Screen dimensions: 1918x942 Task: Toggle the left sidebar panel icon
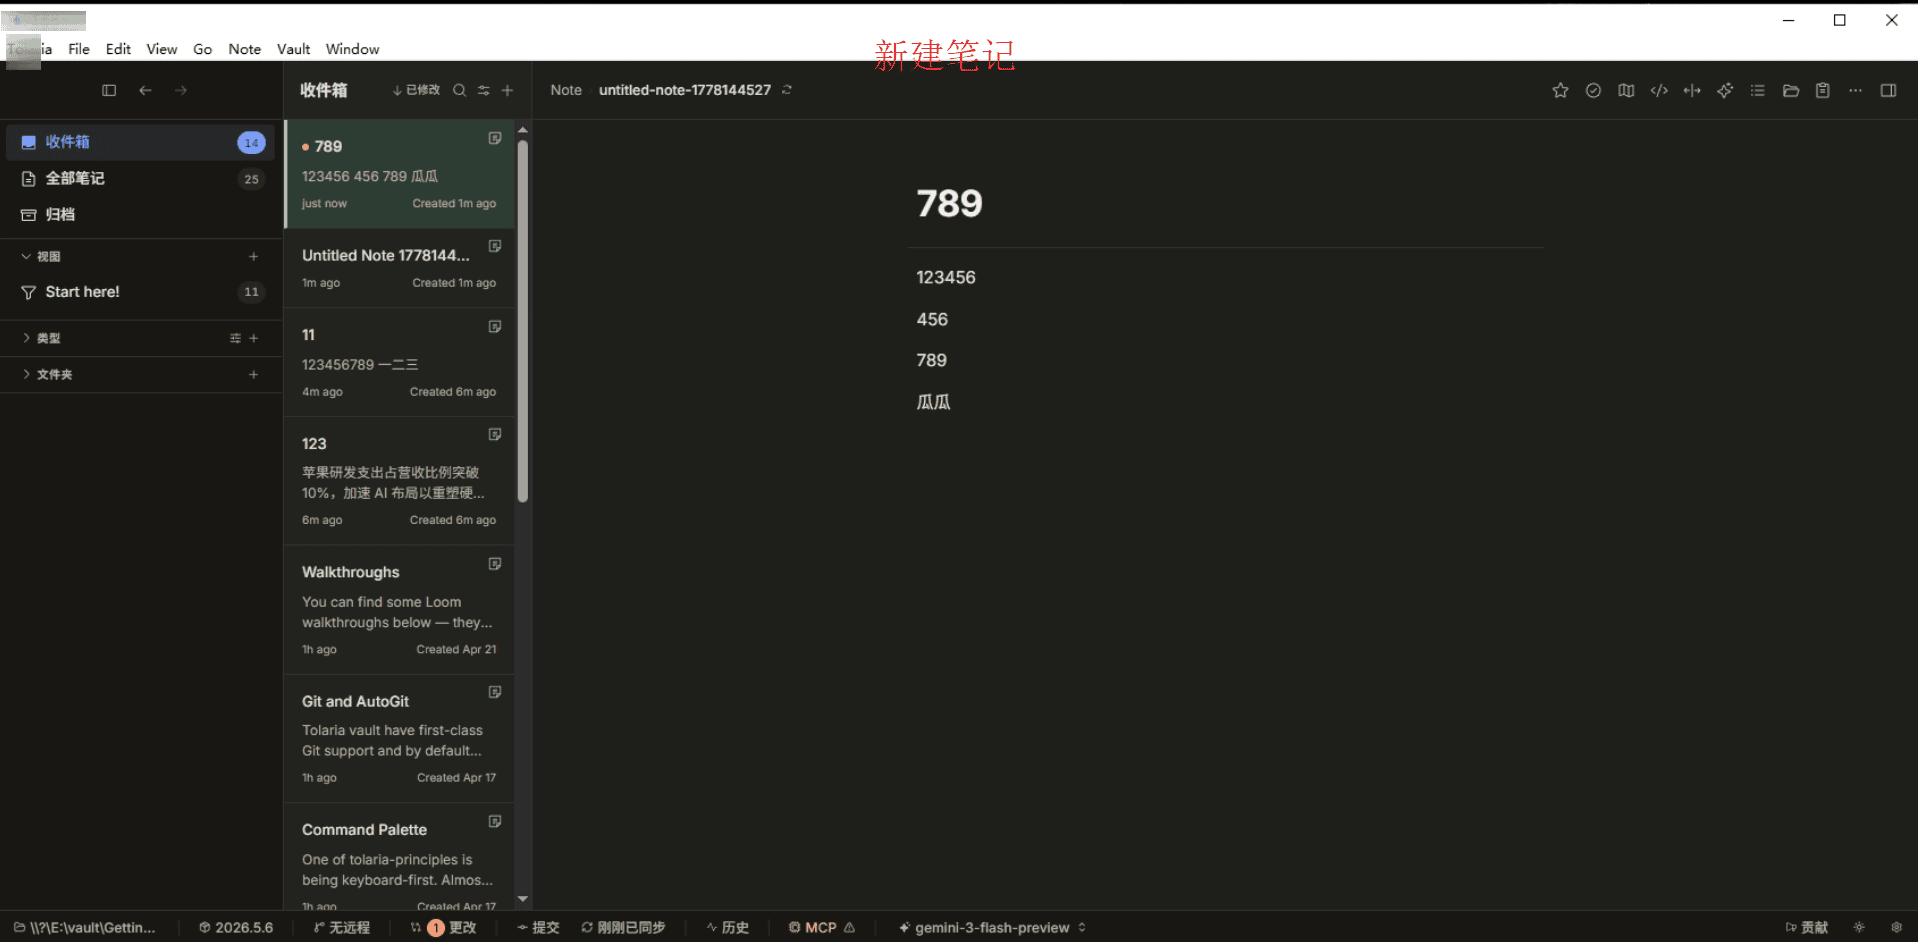pos(109,90)
